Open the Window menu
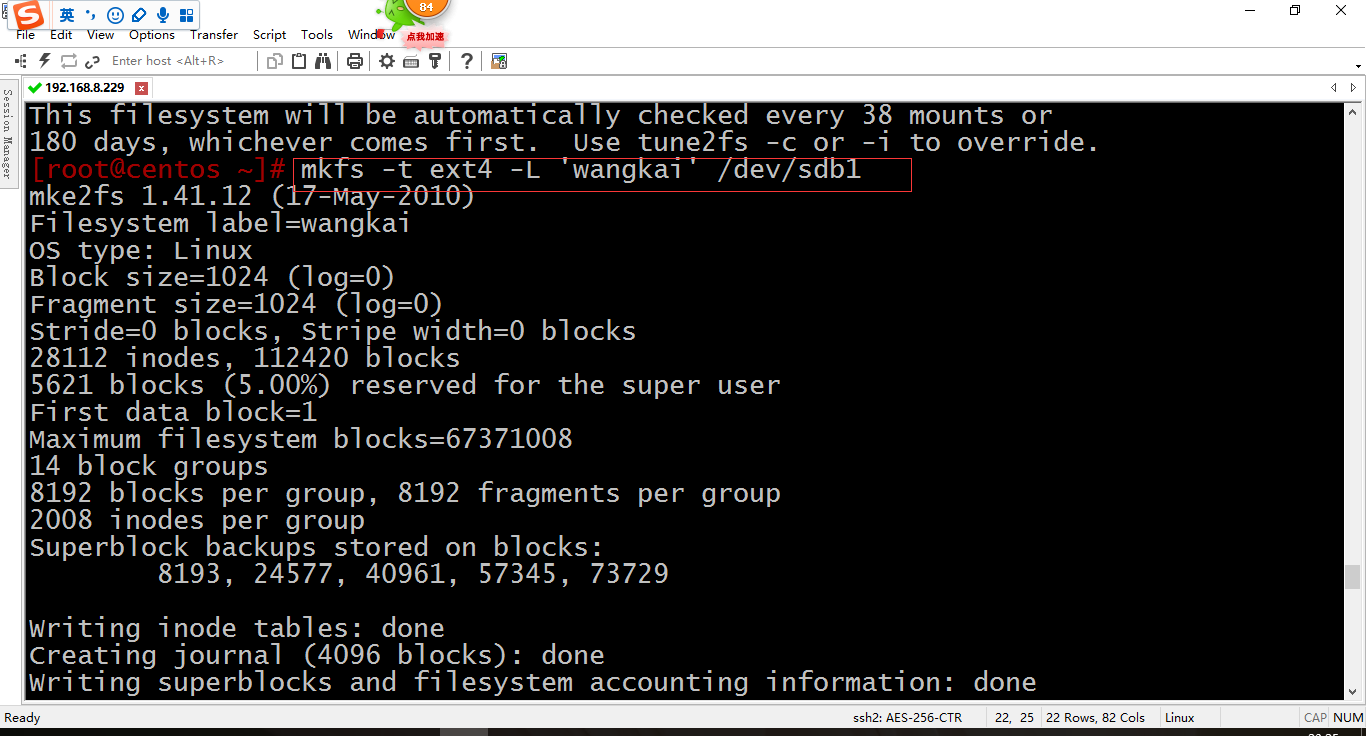The width and height of the screenshot is (1366, 736). (371, 35)
